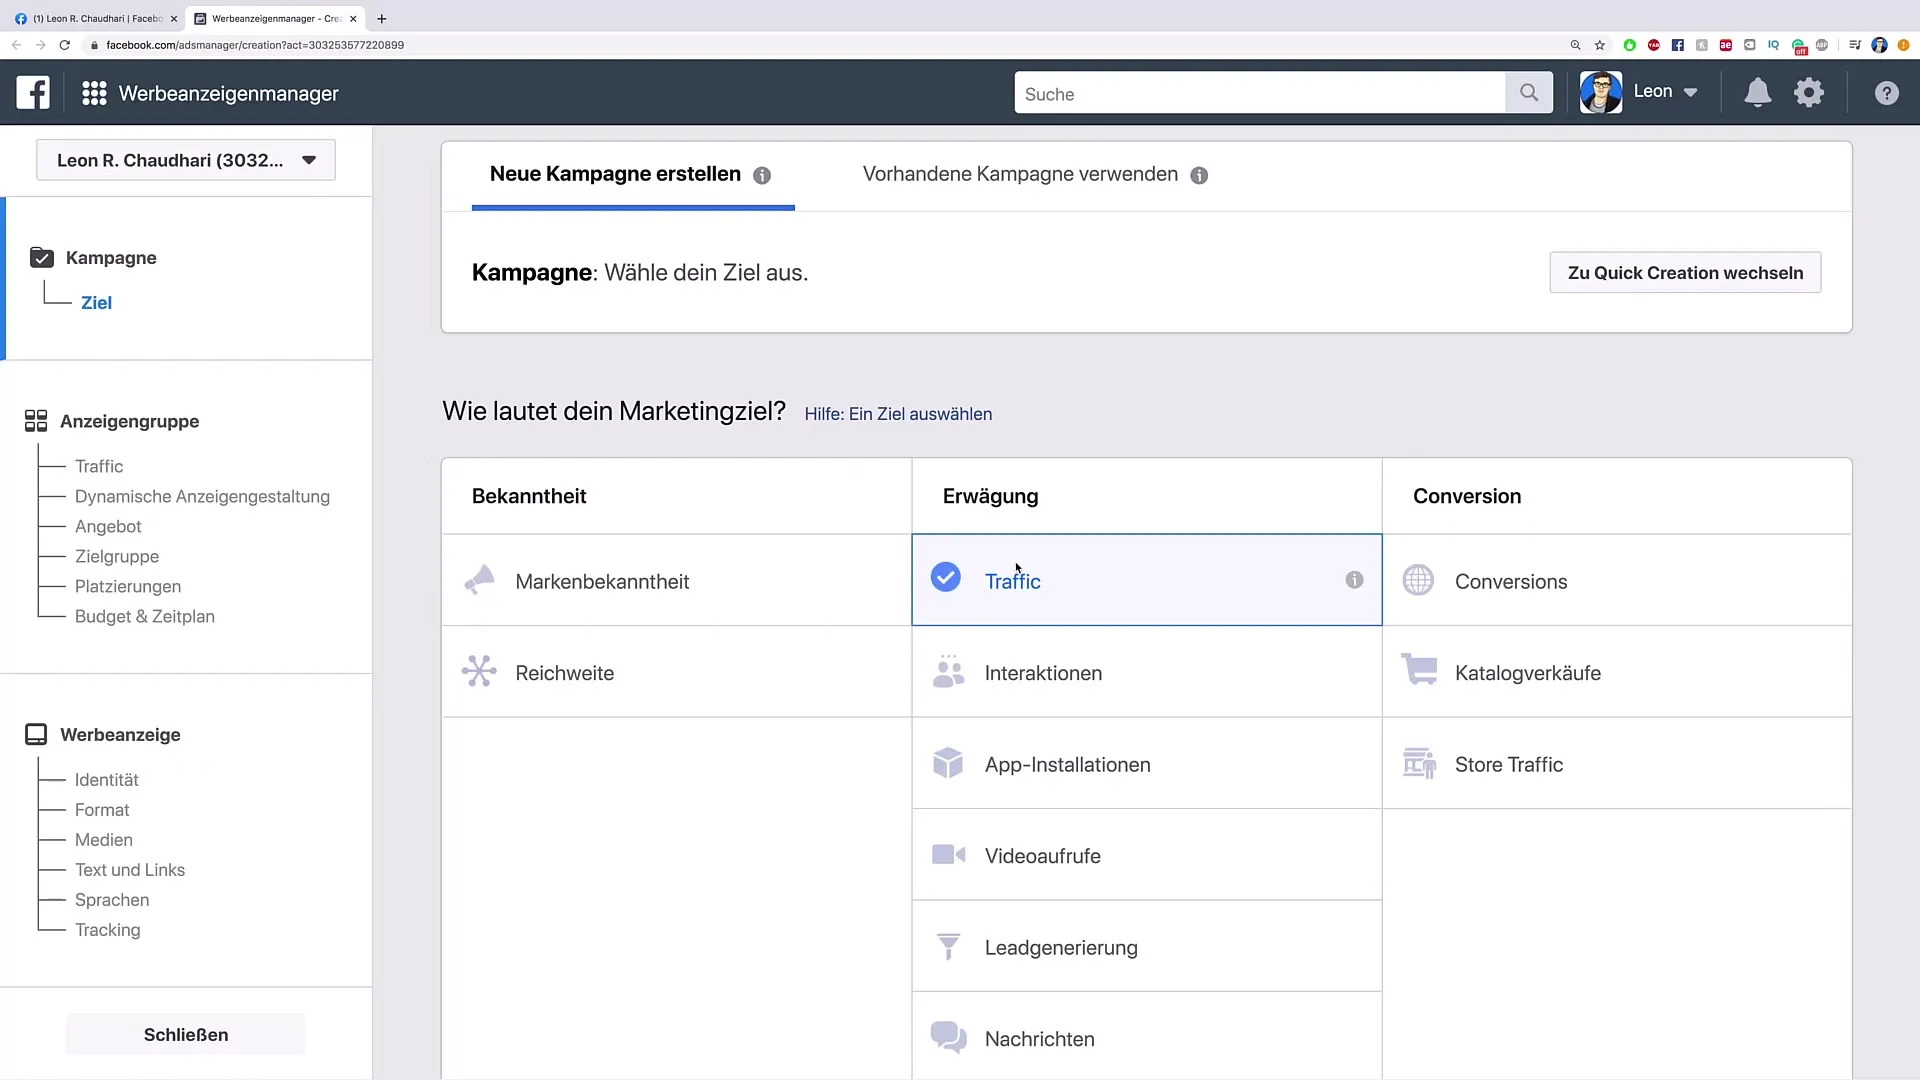Image resolution: width=1920 pixels, height=1080 pixels.
Task: Expand the Ziel campaign settings item
Action: [96, 302]
